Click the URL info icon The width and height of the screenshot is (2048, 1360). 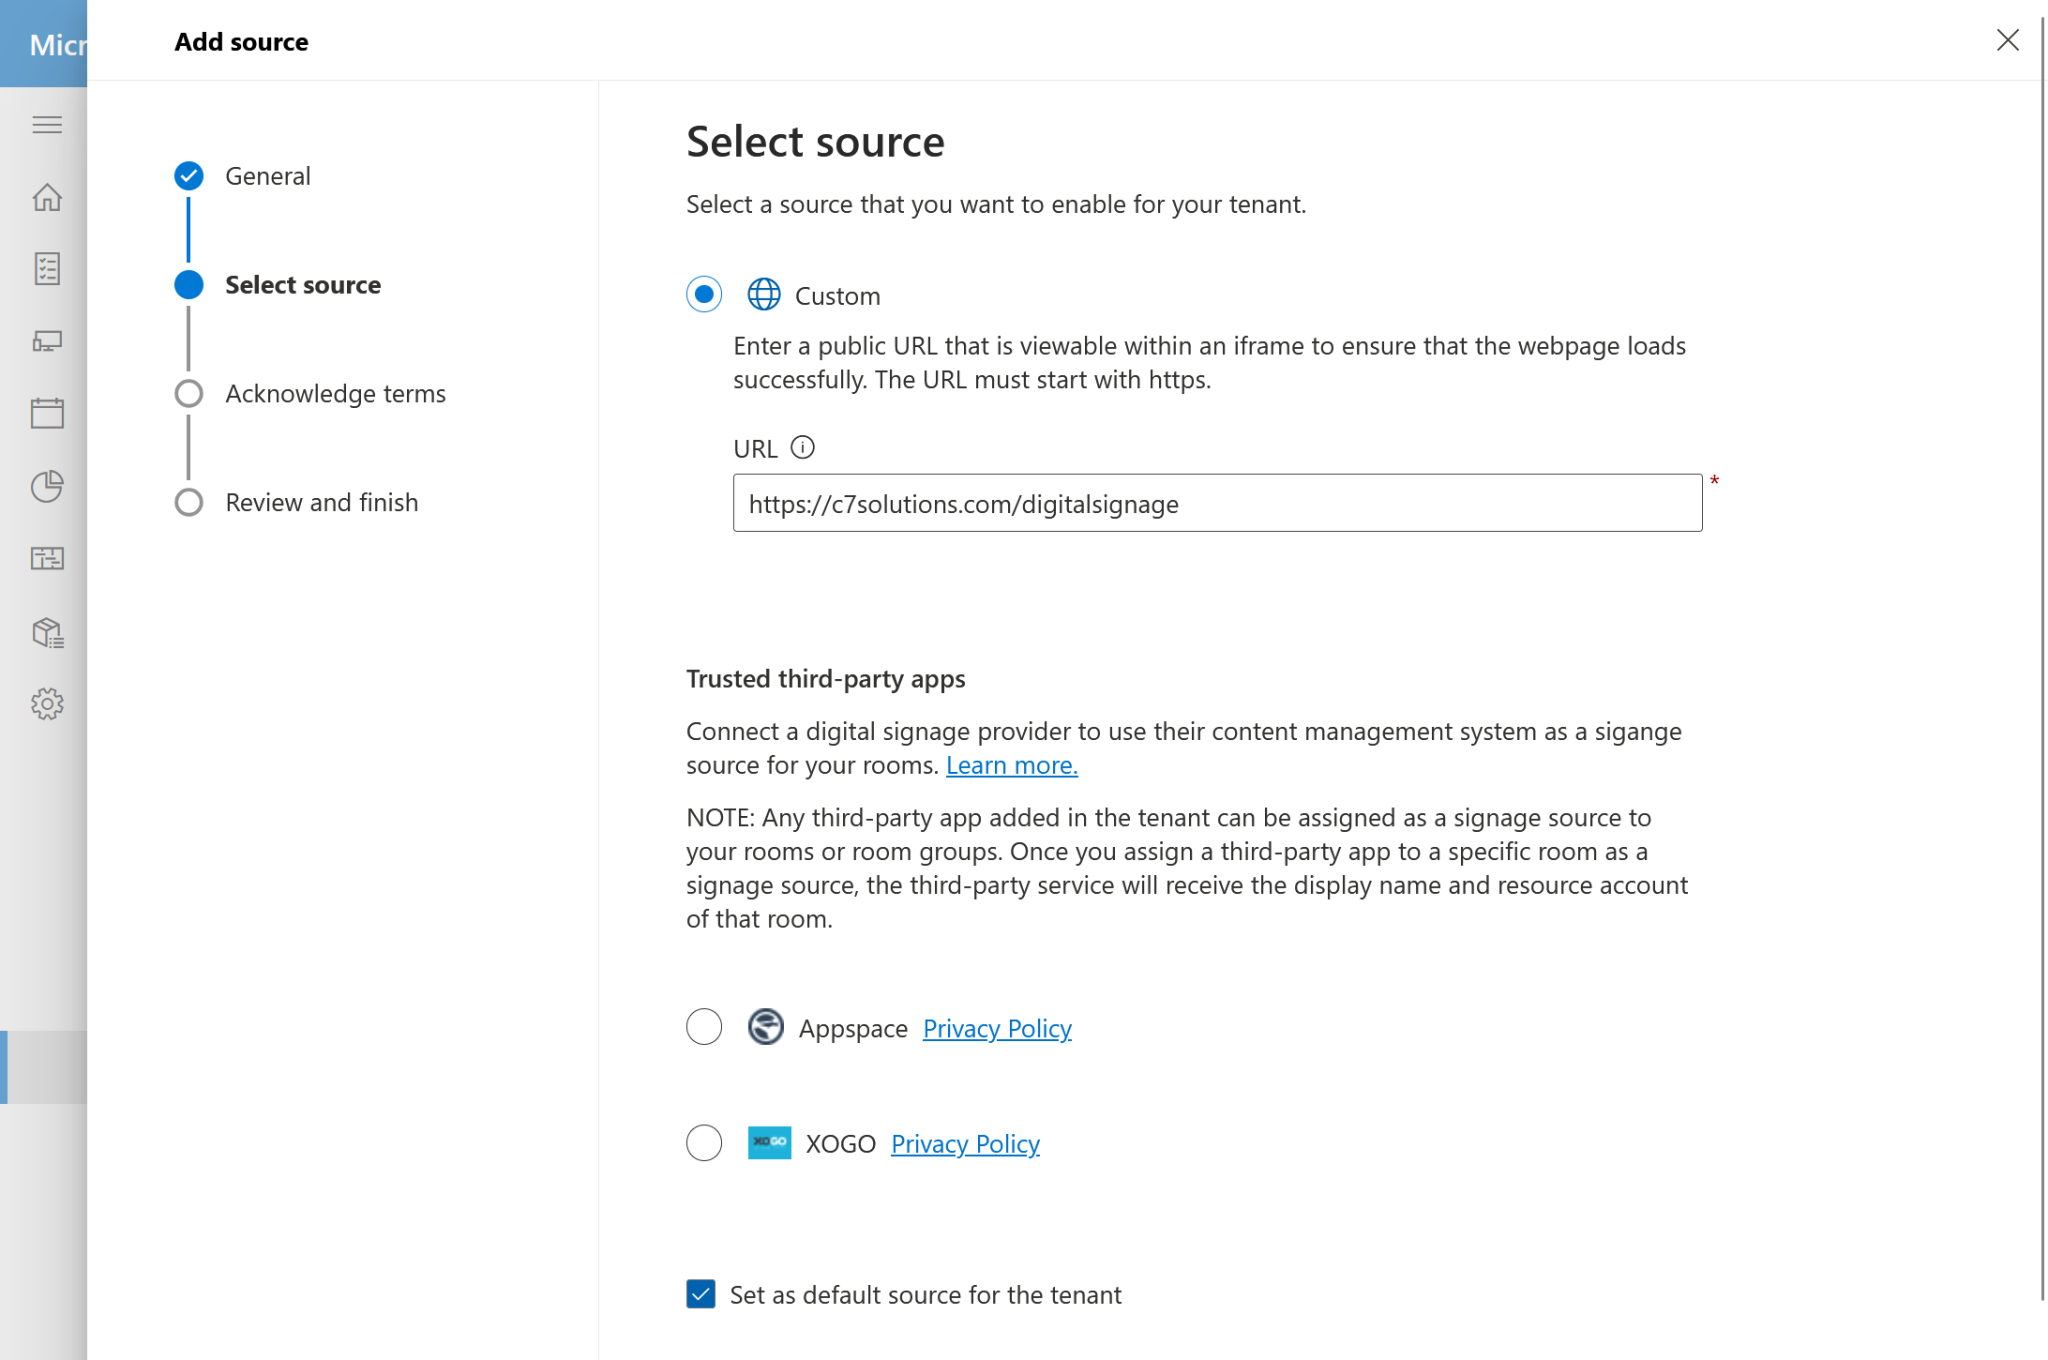(803, 447)
